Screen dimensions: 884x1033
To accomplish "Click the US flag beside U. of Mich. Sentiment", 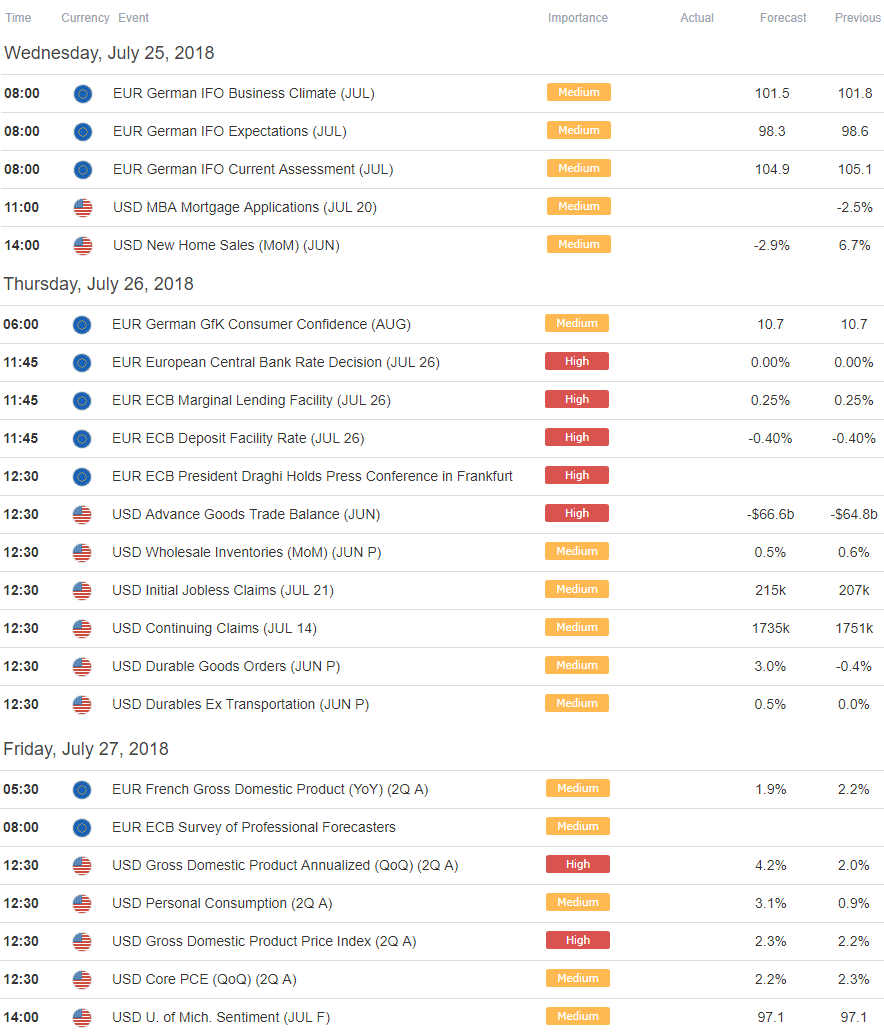I will (x=82, y=1017).
